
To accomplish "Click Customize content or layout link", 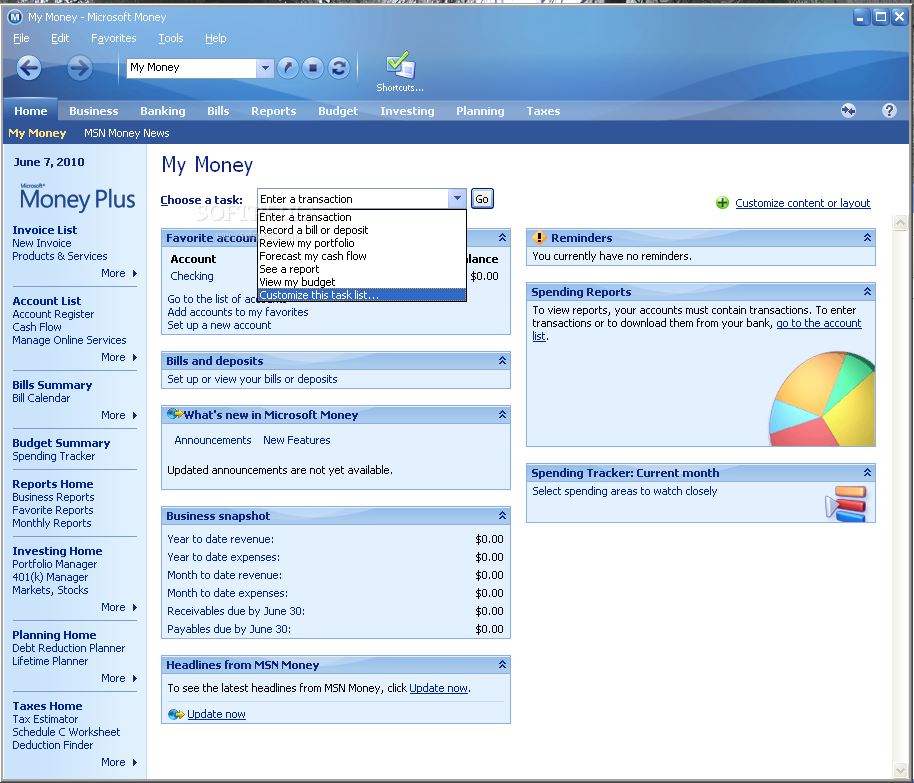I will 803,203.
